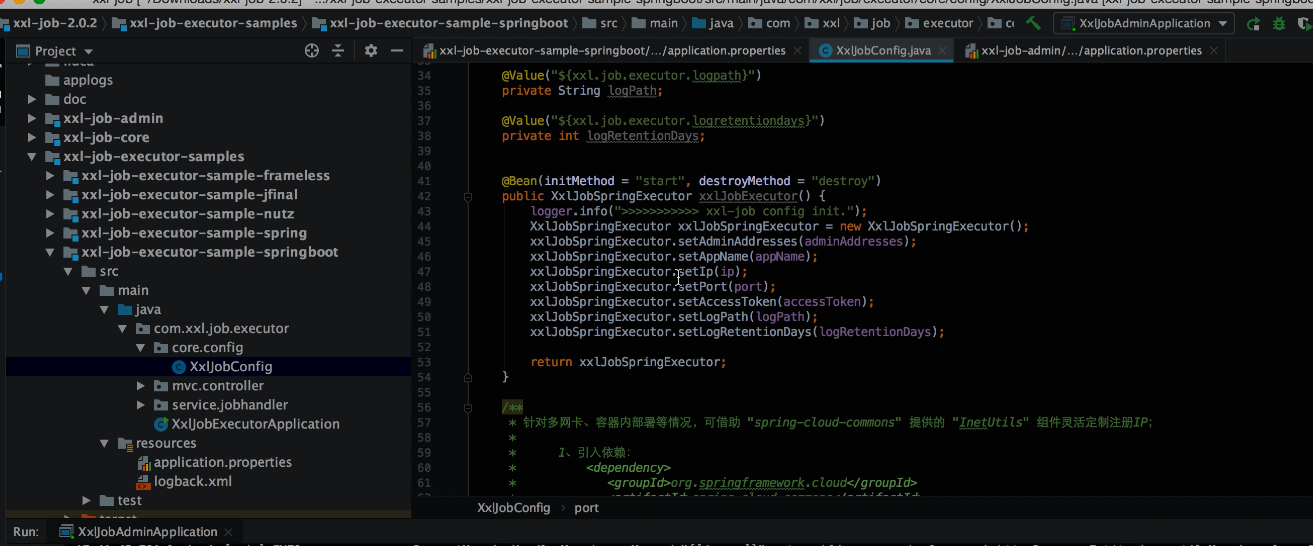The image size is (1313, 546).
Task: Hide the Project tool window with minus icon
Action: click(397, 51)
